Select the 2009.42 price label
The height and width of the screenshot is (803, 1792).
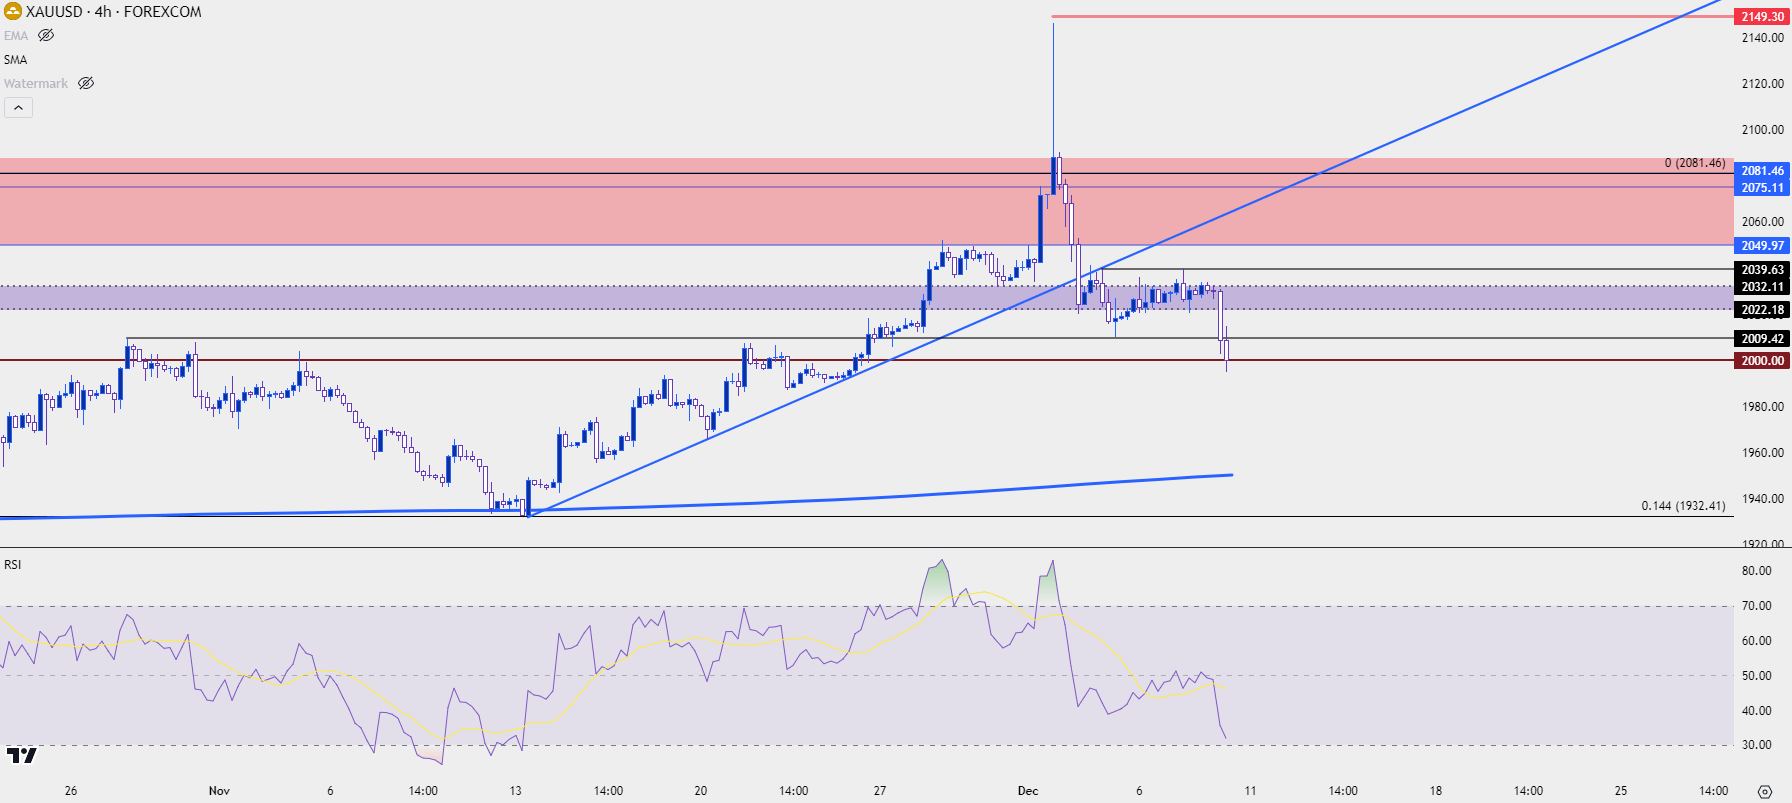pos(1762,338)
